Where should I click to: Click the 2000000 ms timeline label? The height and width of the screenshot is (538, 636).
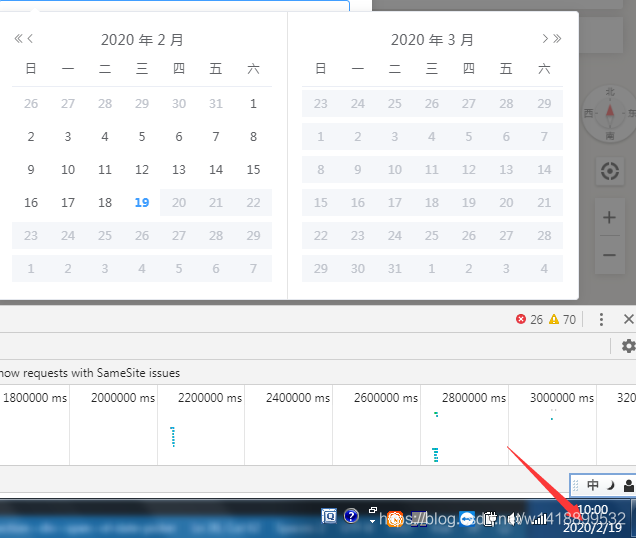(123, 398)
